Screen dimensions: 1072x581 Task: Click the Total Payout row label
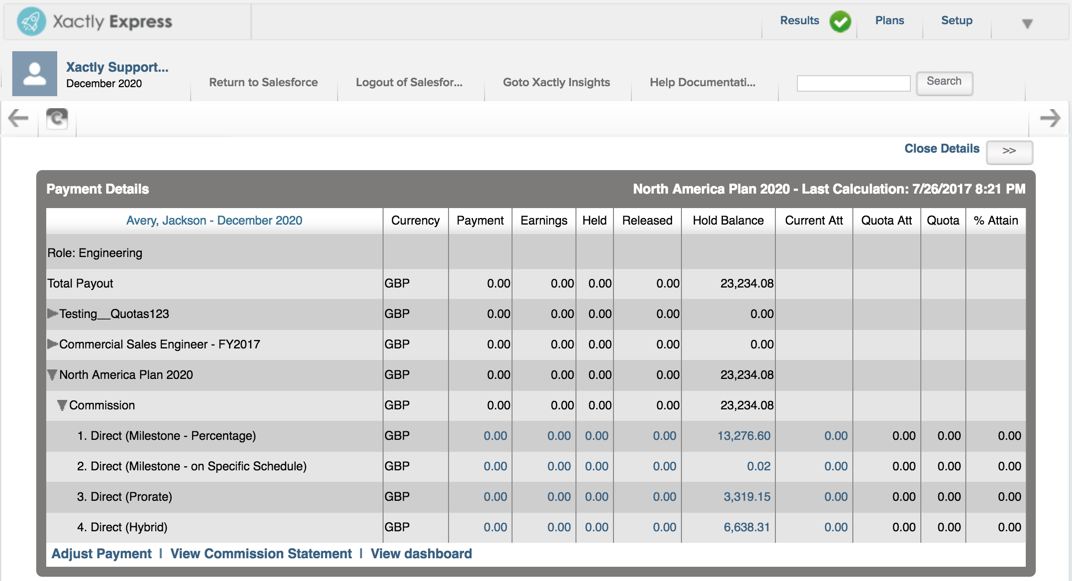80,283
